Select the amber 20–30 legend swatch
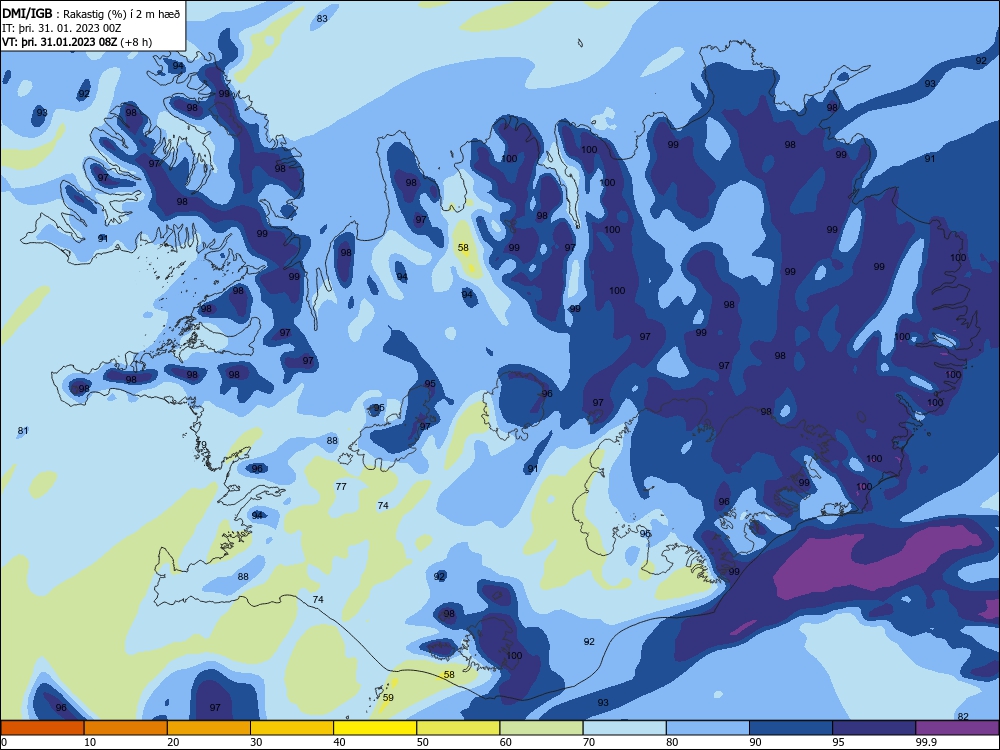 (209, 728)
